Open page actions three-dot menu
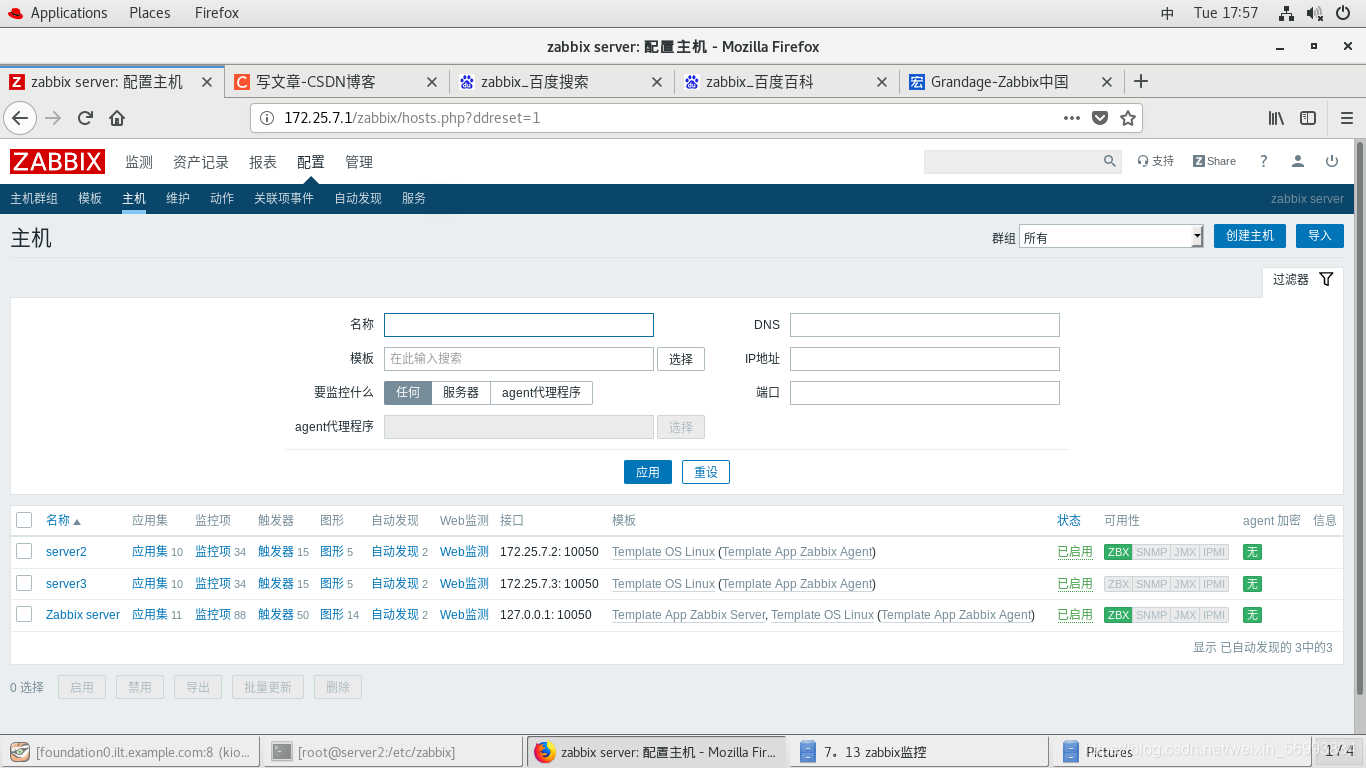Image resolution: width=1366 pixels, height=768 pixels. 1072,118
